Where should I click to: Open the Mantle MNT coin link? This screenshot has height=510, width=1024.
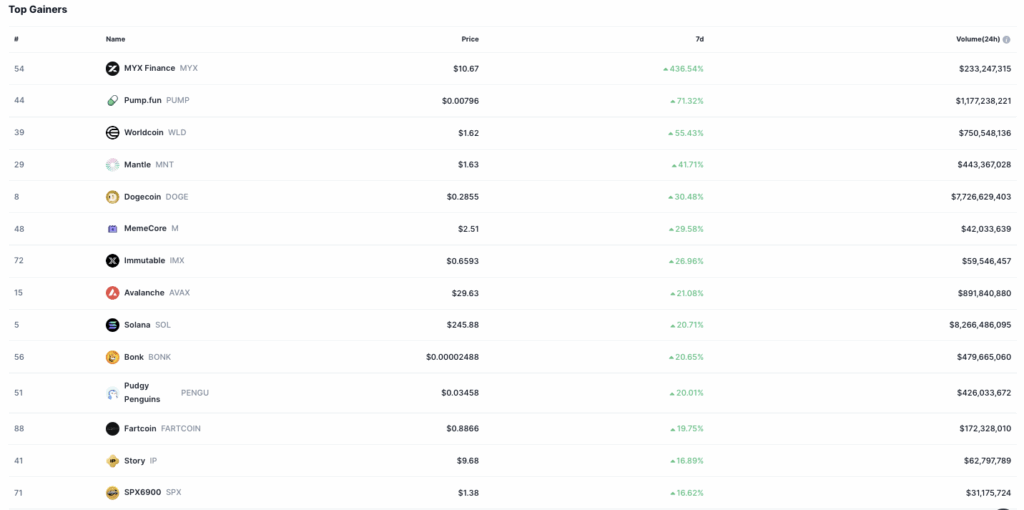tap(139, 165)
